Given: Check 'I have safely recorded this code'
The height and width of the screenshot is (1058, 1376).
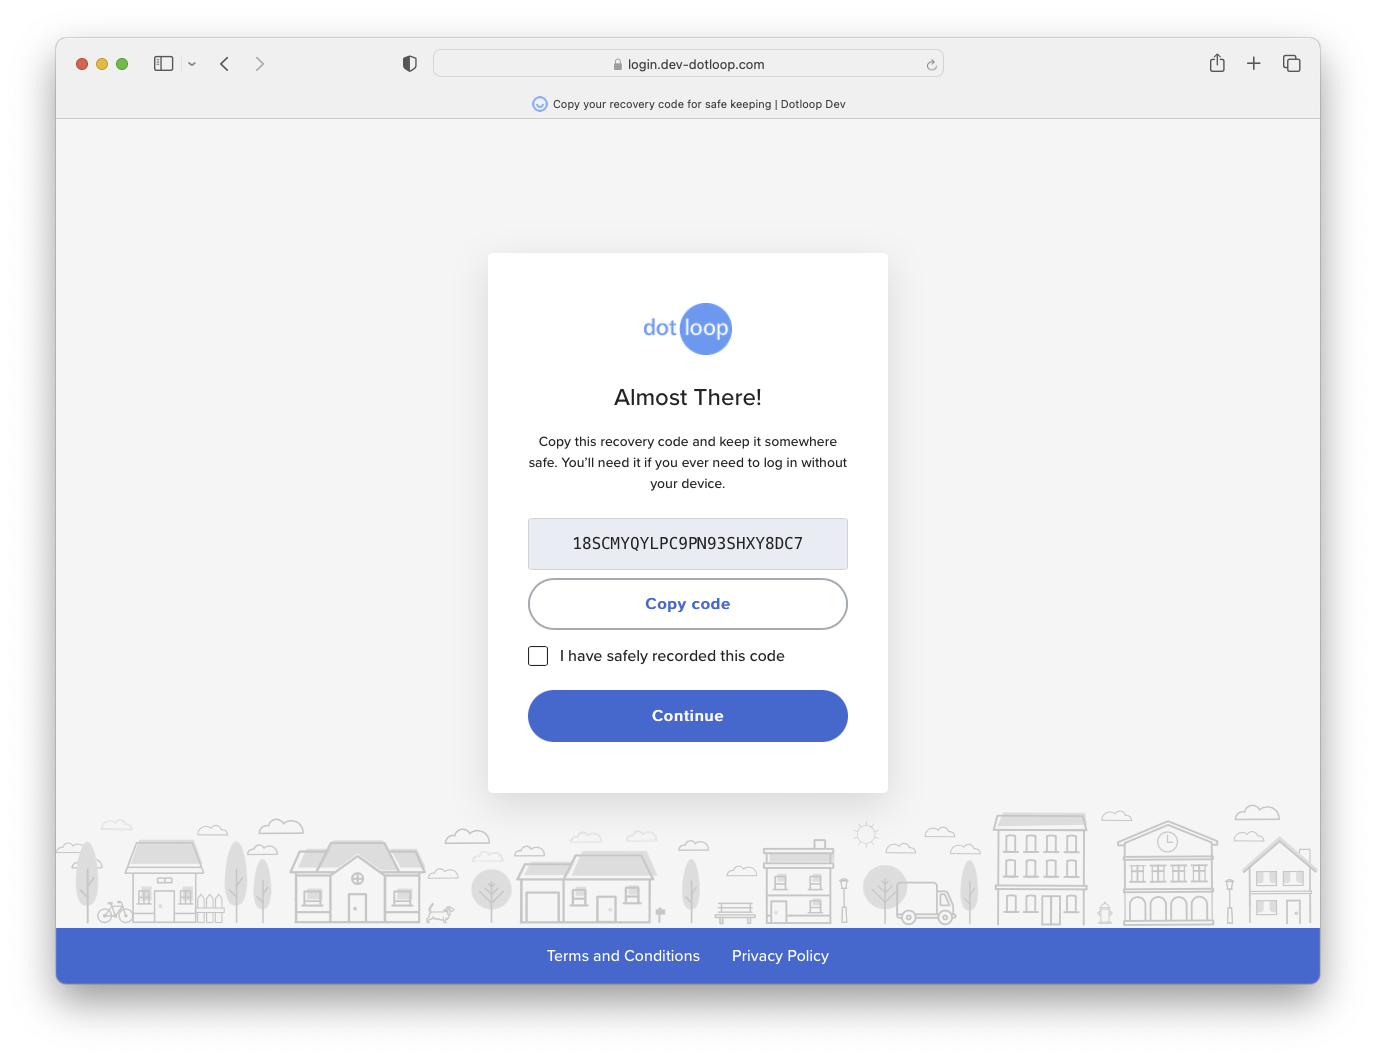Looking at the screenshot, I should [538, 655].
